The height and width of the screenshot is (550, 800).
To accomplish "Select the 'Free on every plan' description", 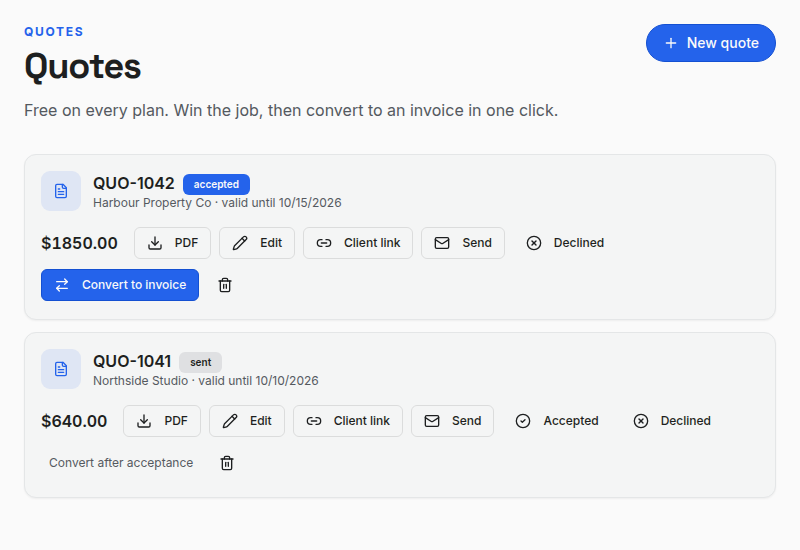I will (x=291, y=110).
